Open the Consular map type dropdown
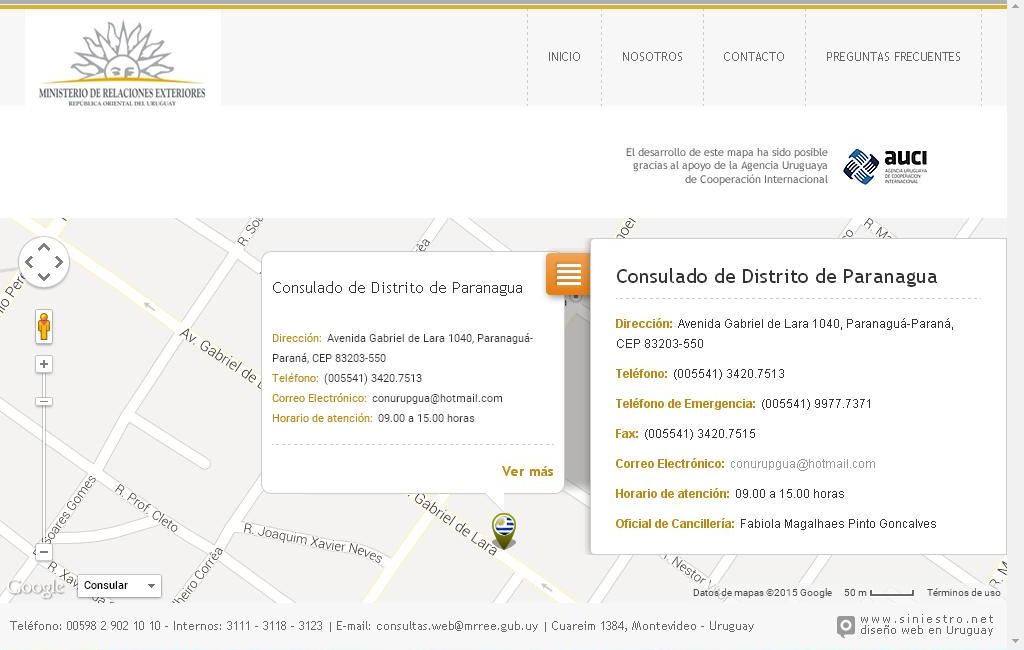The height and width of the screenshot is (650, 1024). 119,586
